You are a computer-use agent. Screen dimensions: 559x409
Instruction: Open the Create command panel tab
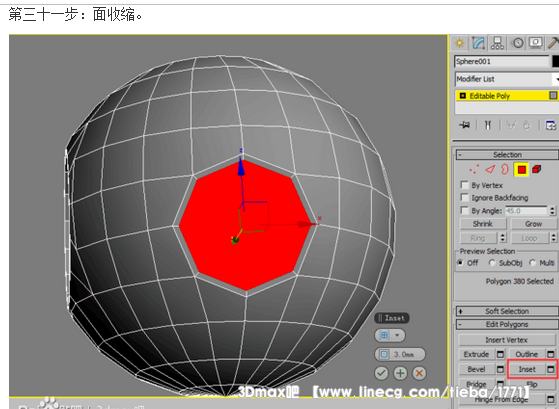tap(460, 43)
